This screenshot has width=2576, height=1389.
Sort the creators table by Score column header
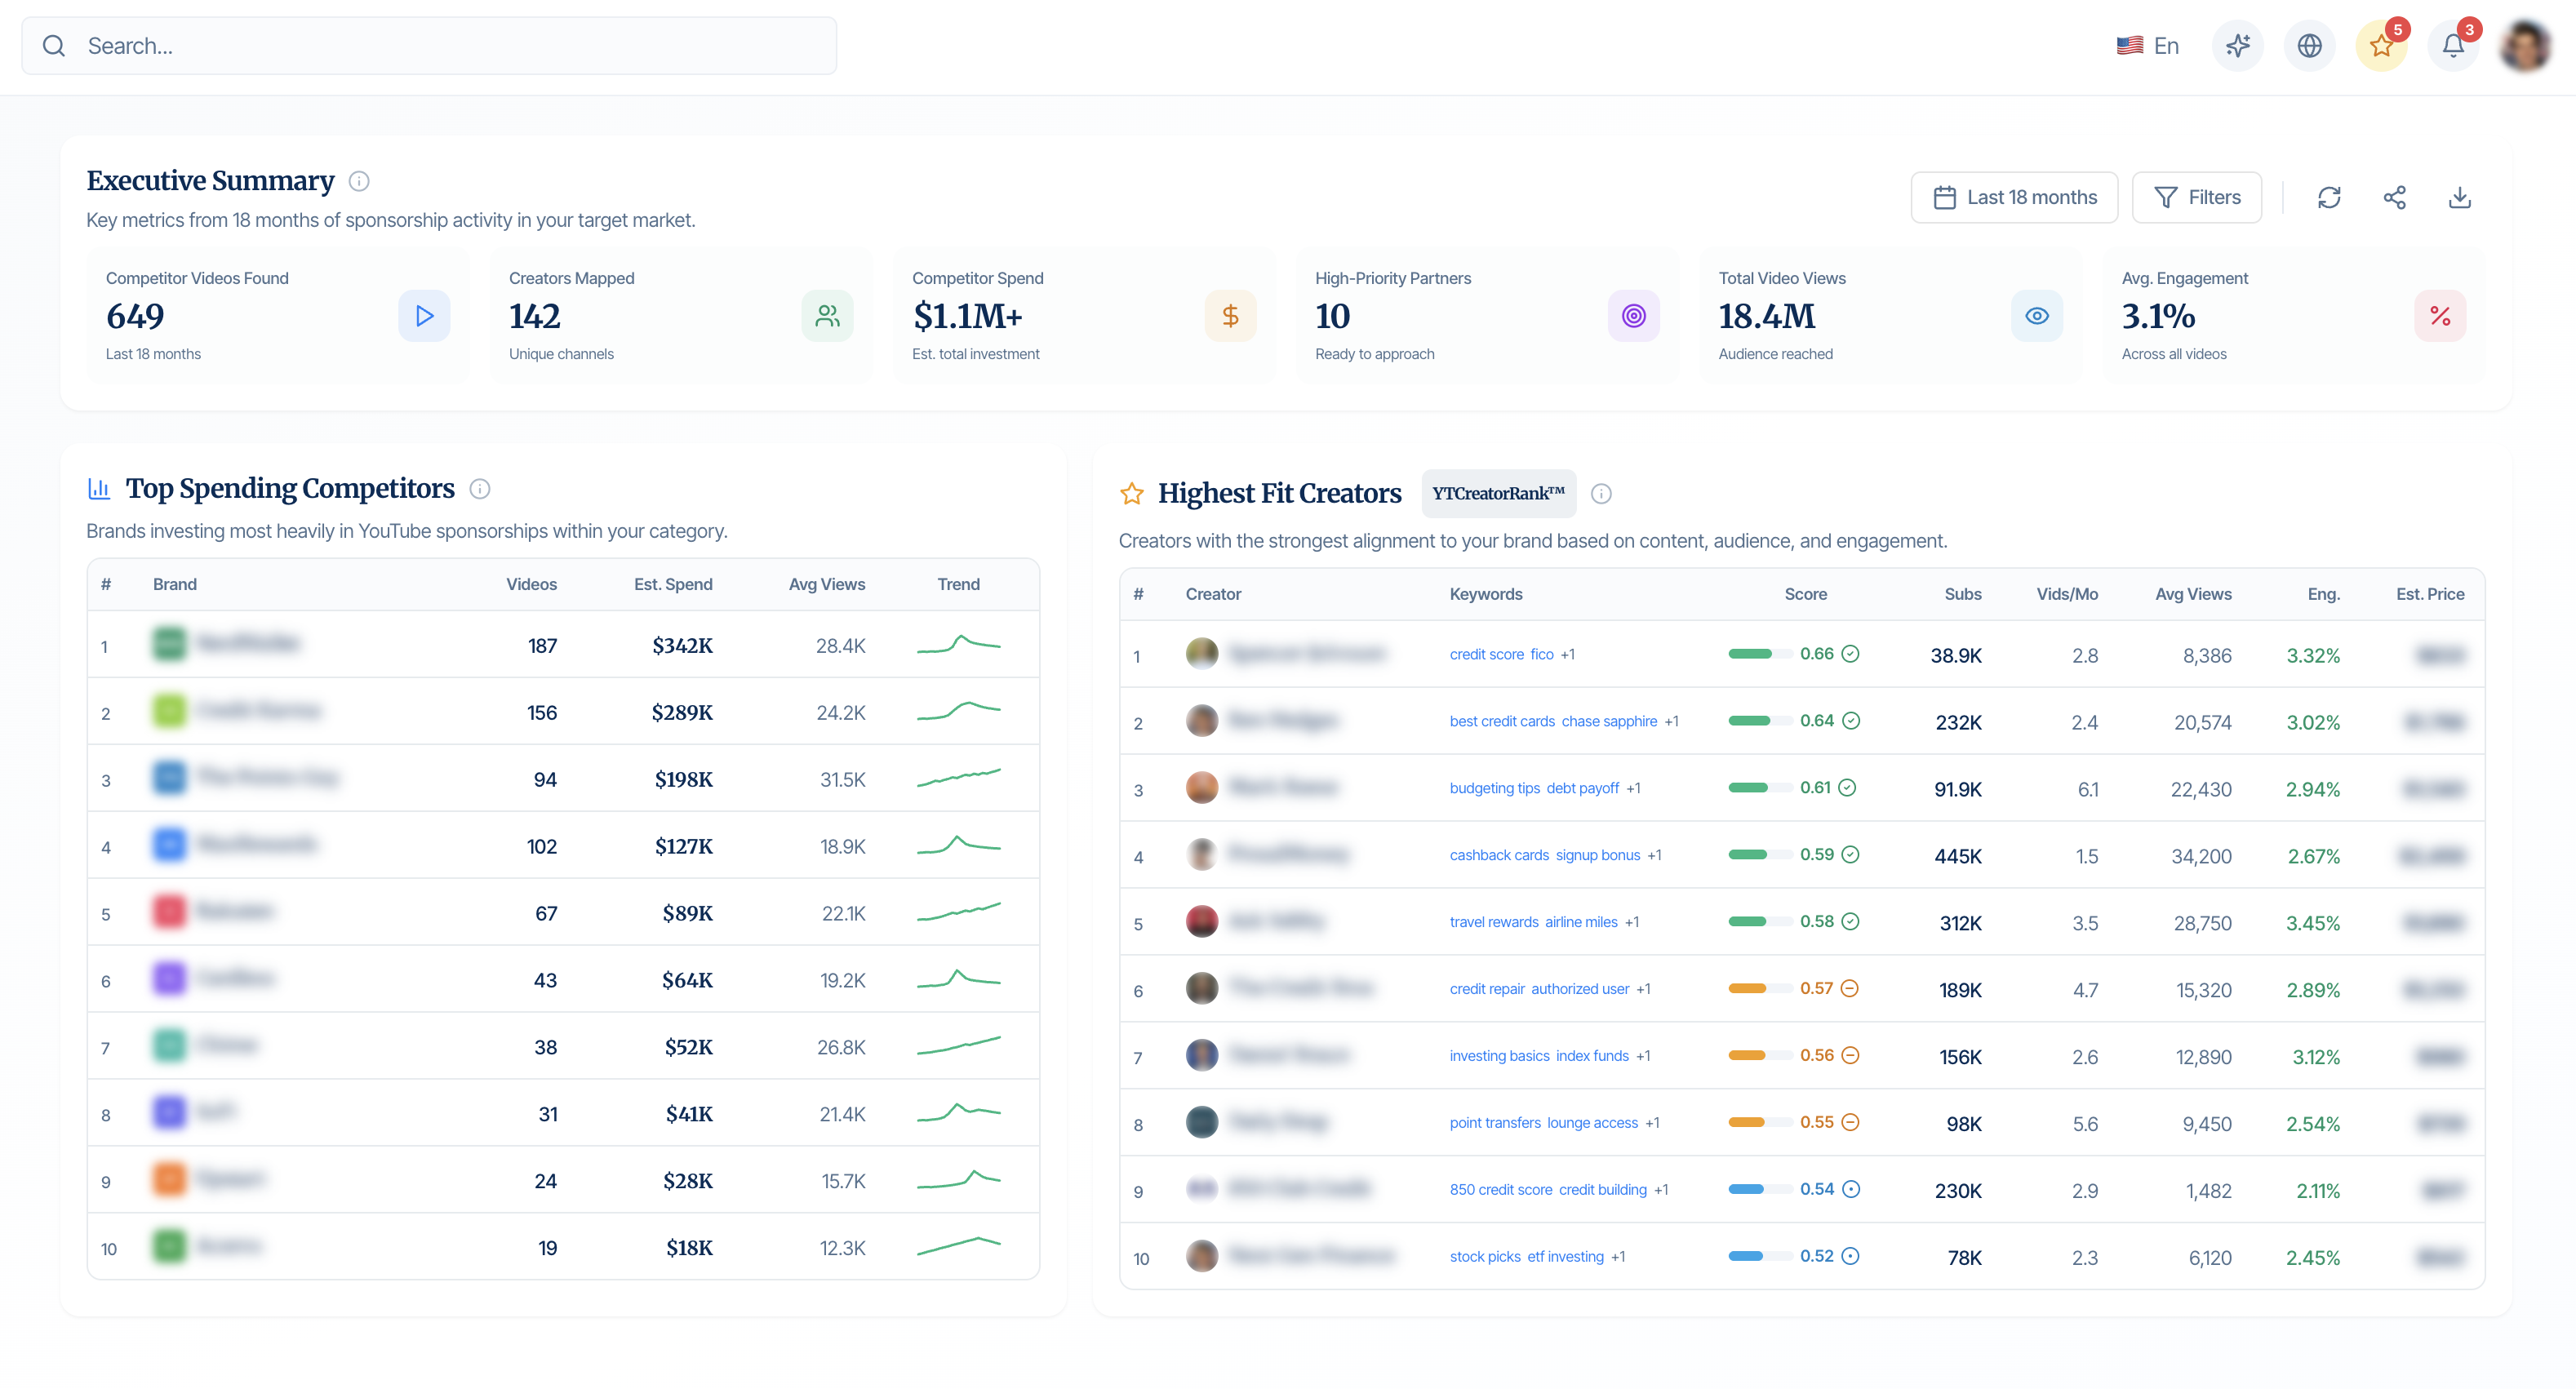1805,594
